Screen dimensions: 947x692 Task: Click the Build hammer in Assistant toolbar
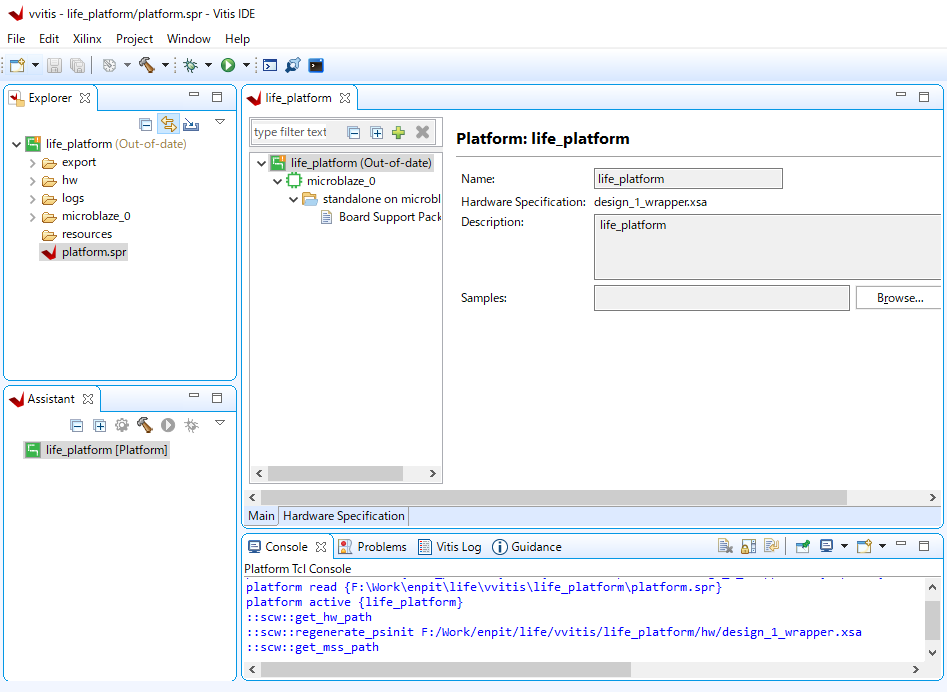145,425
